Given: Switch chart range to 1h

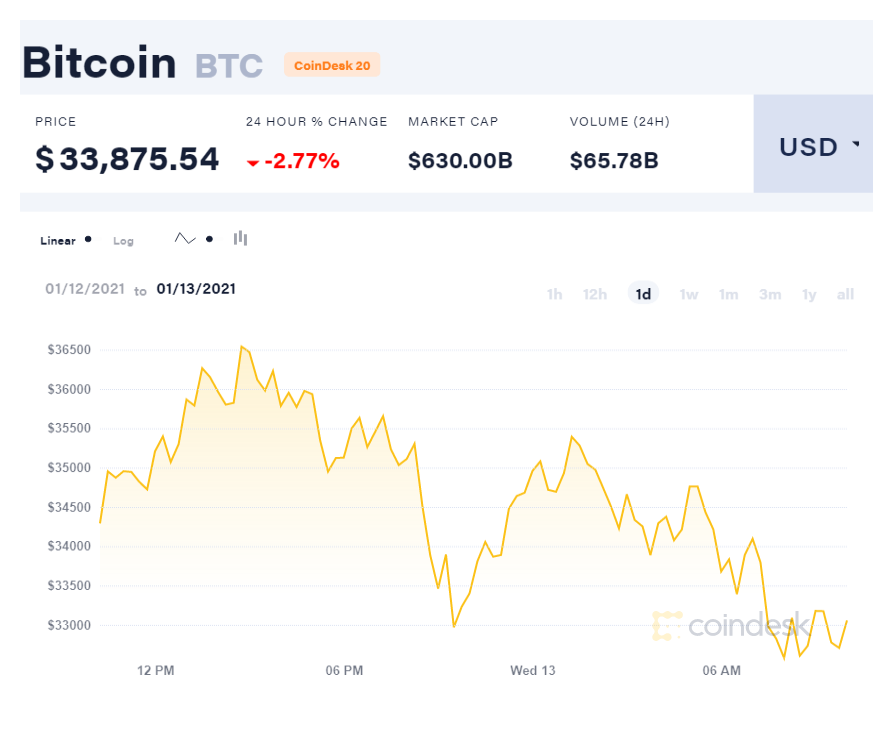Looking at the screenshot, I should (554, 294).
